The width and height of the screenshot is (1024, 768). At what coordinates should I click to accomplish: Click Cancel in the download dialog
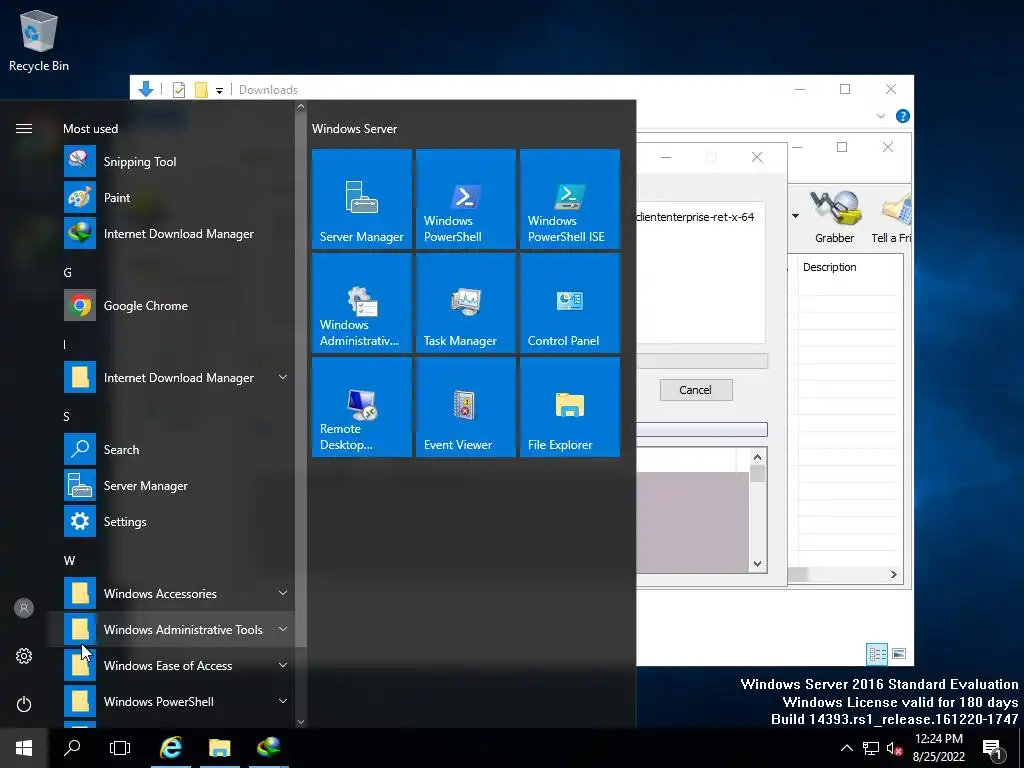coord(696,390)
